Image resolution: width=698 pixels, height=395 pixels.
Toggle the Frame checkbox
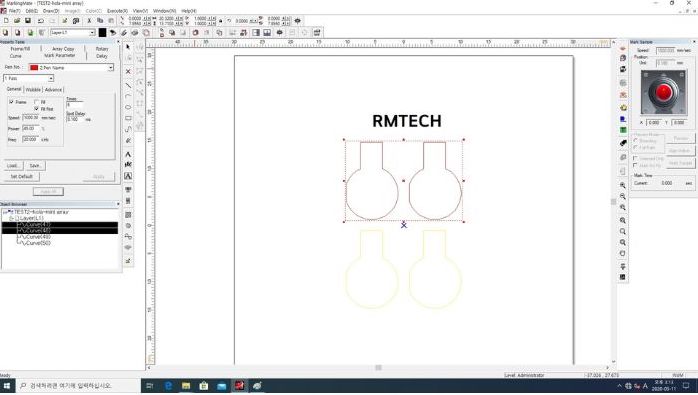12,102
